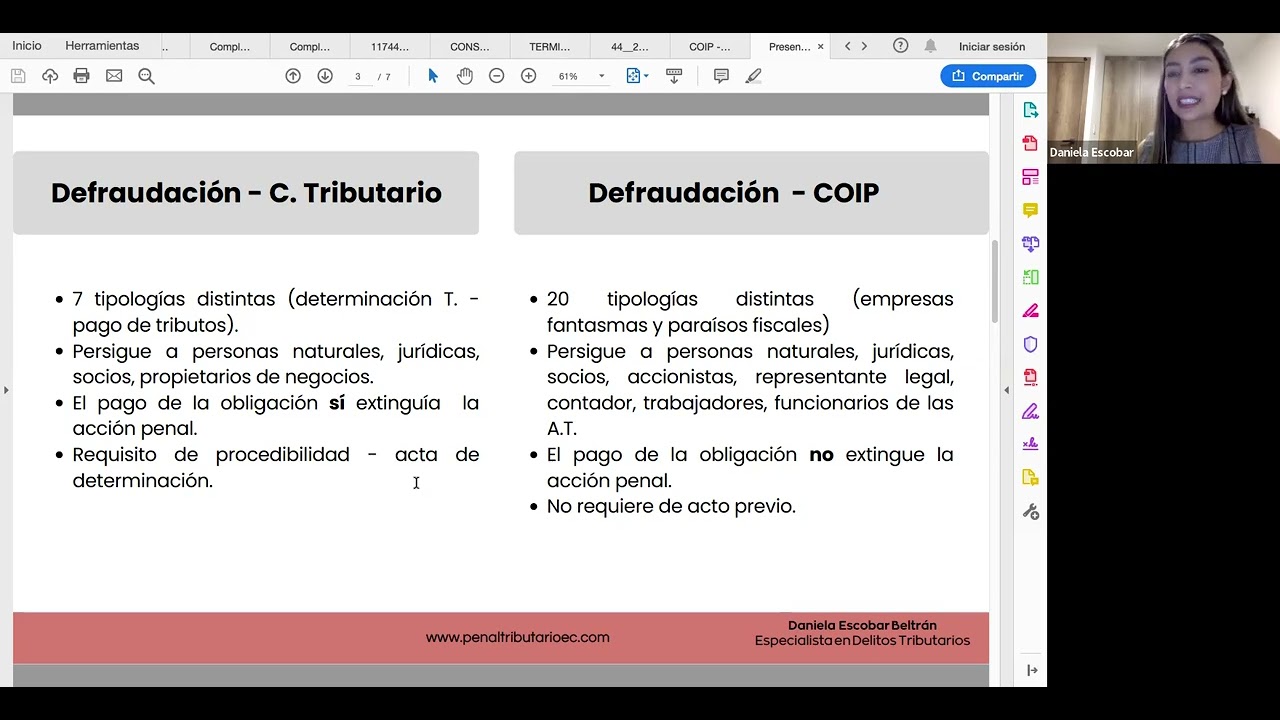Viewport: 1280px width, 720px height.
Task: Open the Protect shield tool in sidebar
Action: tap(1031, 344)
